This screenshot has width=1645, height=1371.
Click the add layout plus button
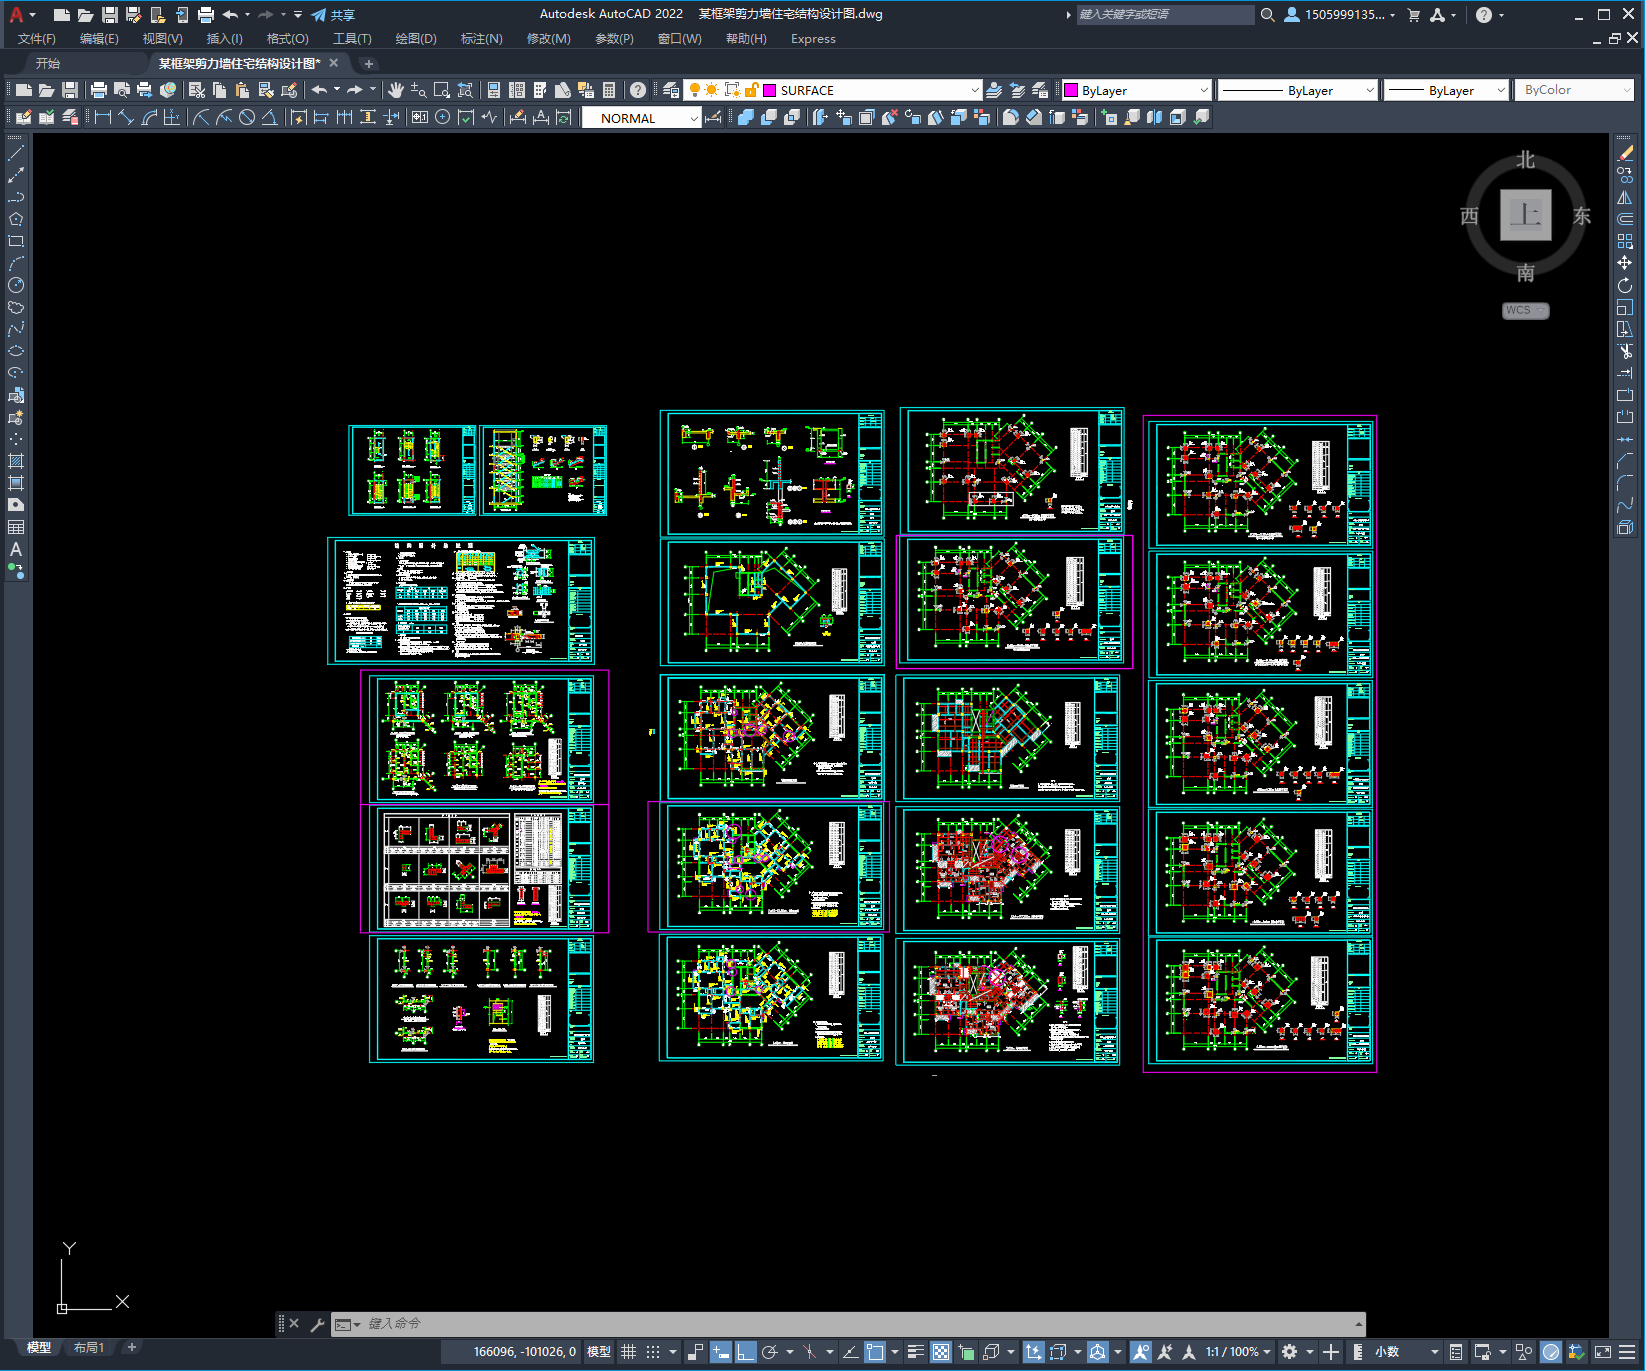(x=131, y=1347)
